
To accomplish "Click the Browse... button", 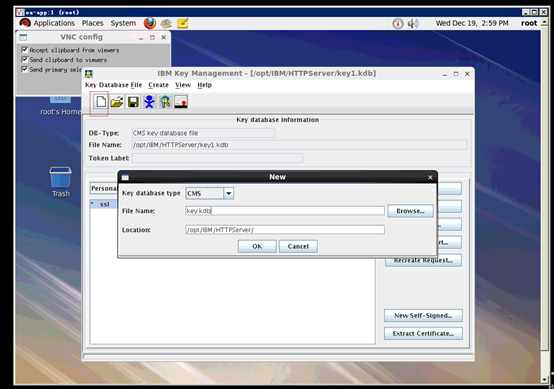I will point(410,211).
